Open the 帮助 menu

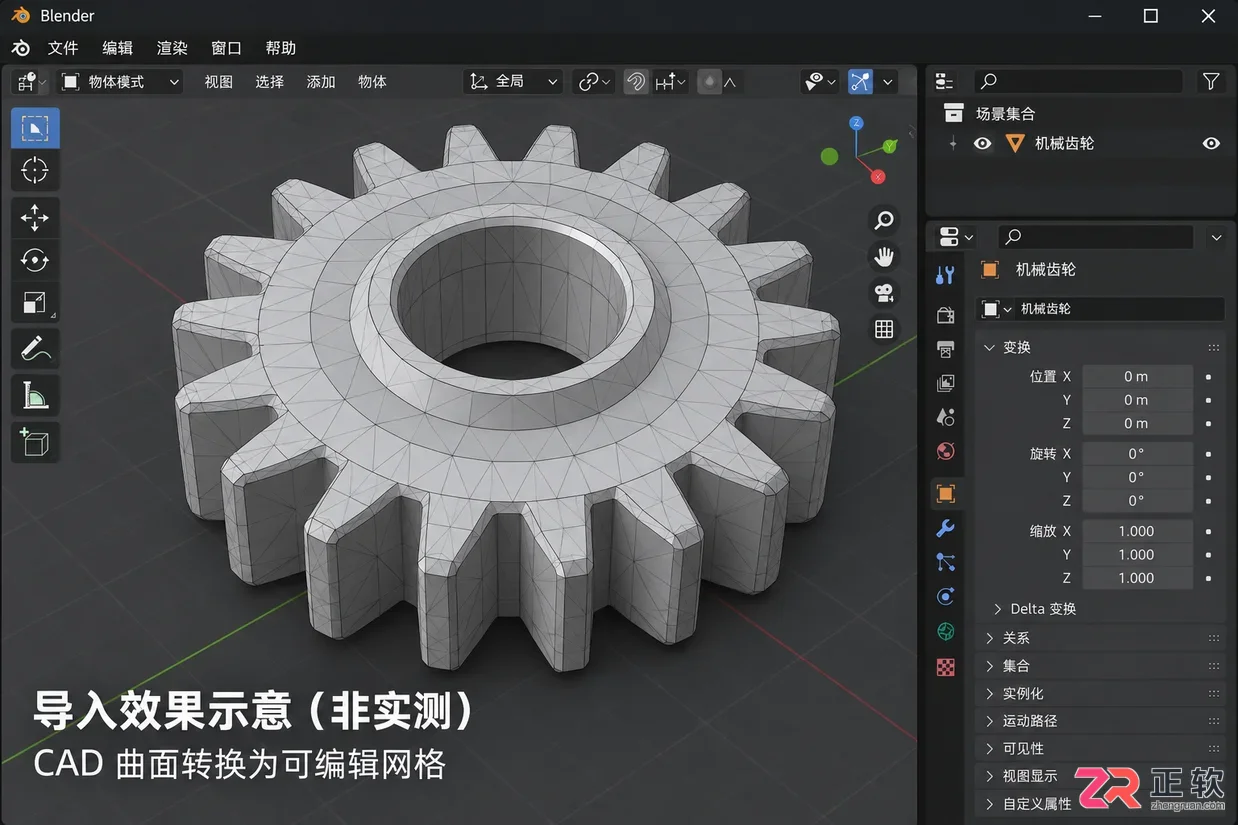point(281,48)
